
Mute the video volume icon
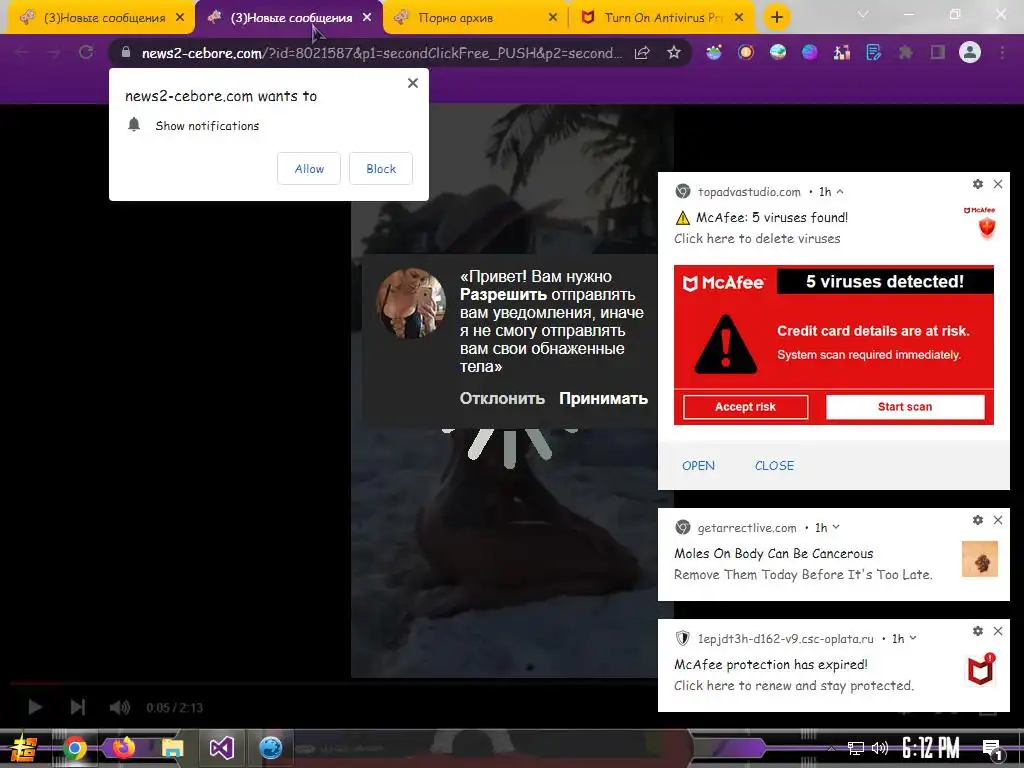(120, 707)
